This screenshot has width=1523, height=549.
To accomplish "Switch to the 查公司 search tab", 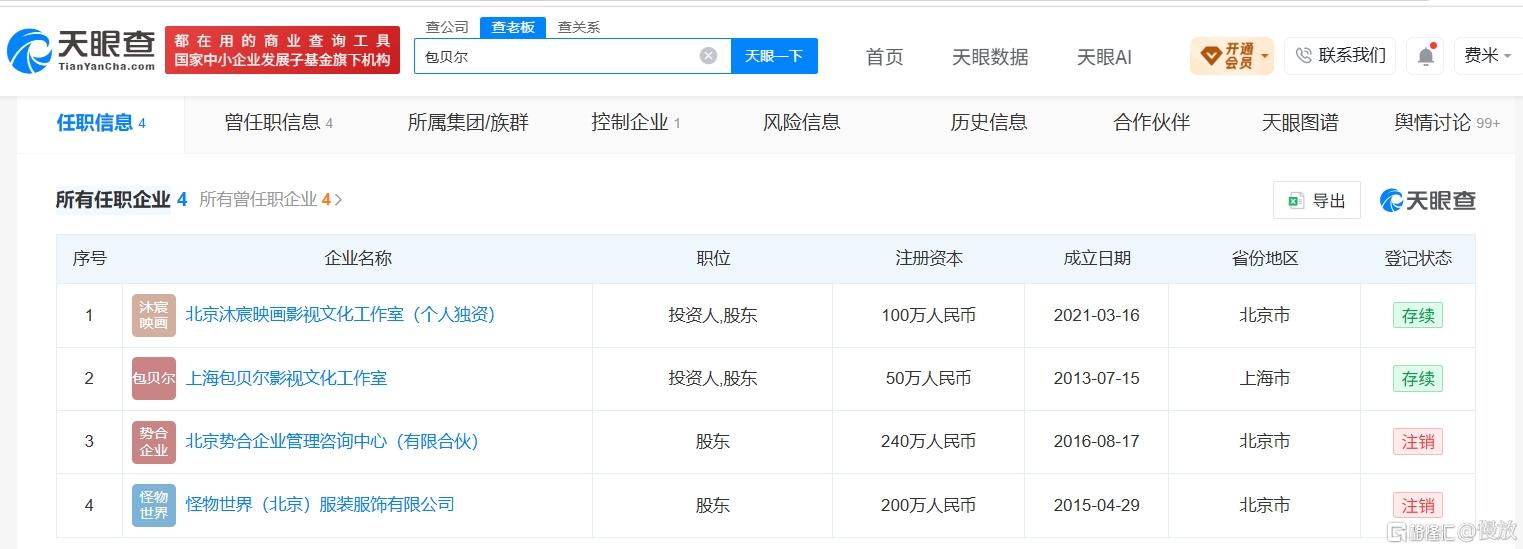I will point(447,27).
